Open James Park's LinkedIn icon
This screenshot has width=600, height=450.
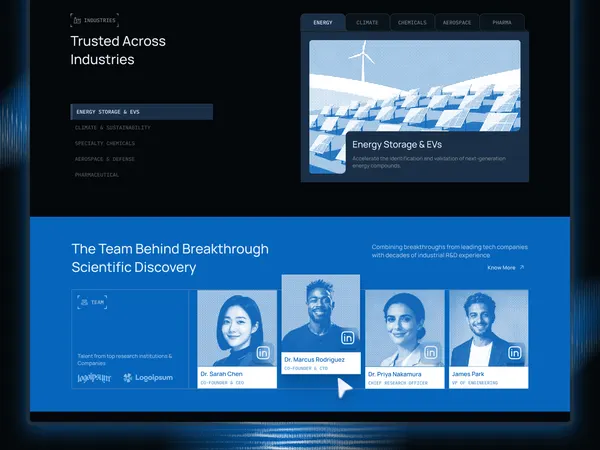515,352
